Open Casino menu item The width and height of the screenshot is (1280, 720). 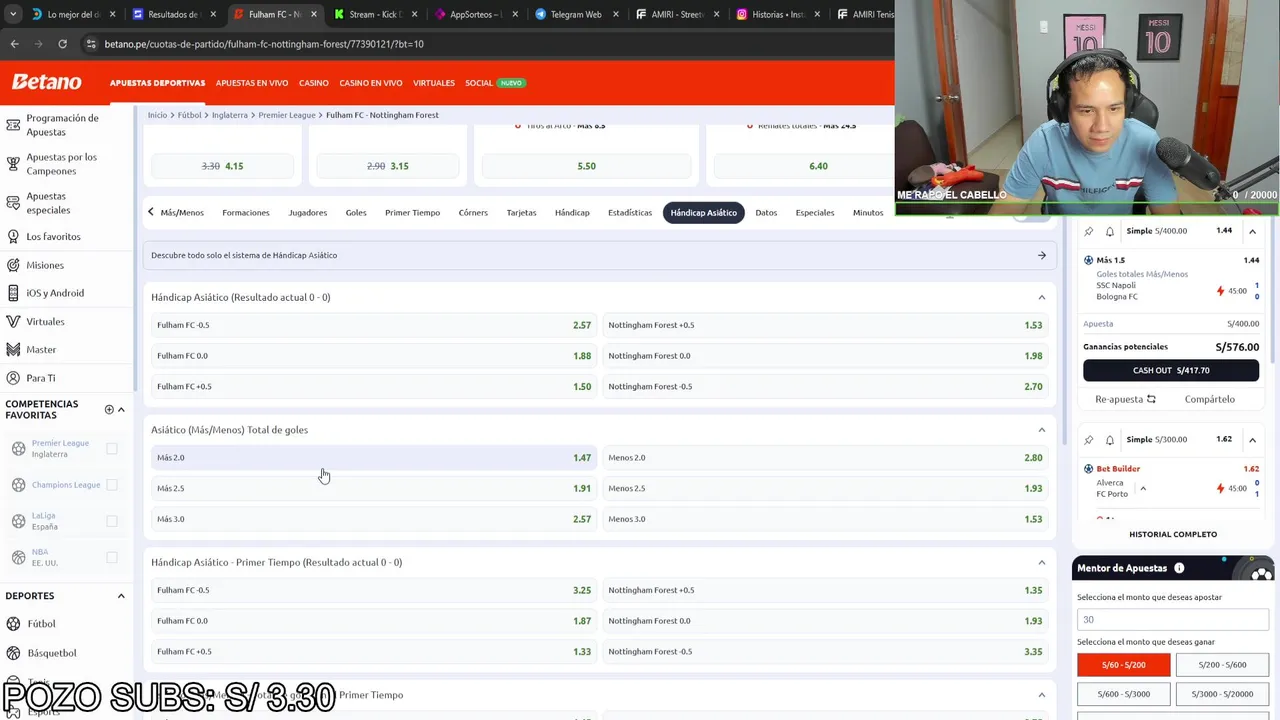(313, 83)
